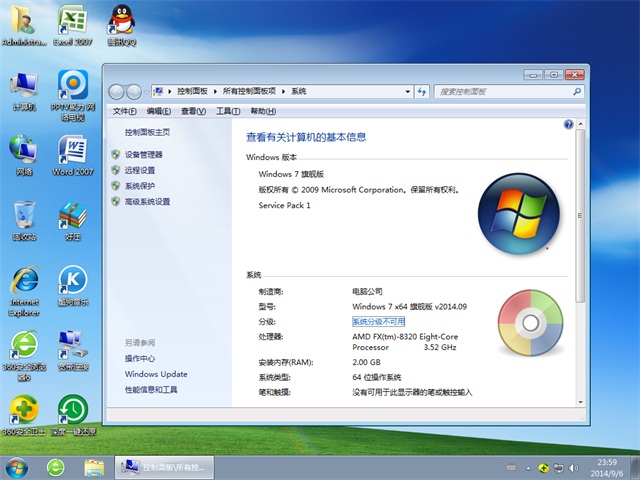Open the 帮助(H) menu
This screenshot has width=640, height=480.
coord(263,111)
